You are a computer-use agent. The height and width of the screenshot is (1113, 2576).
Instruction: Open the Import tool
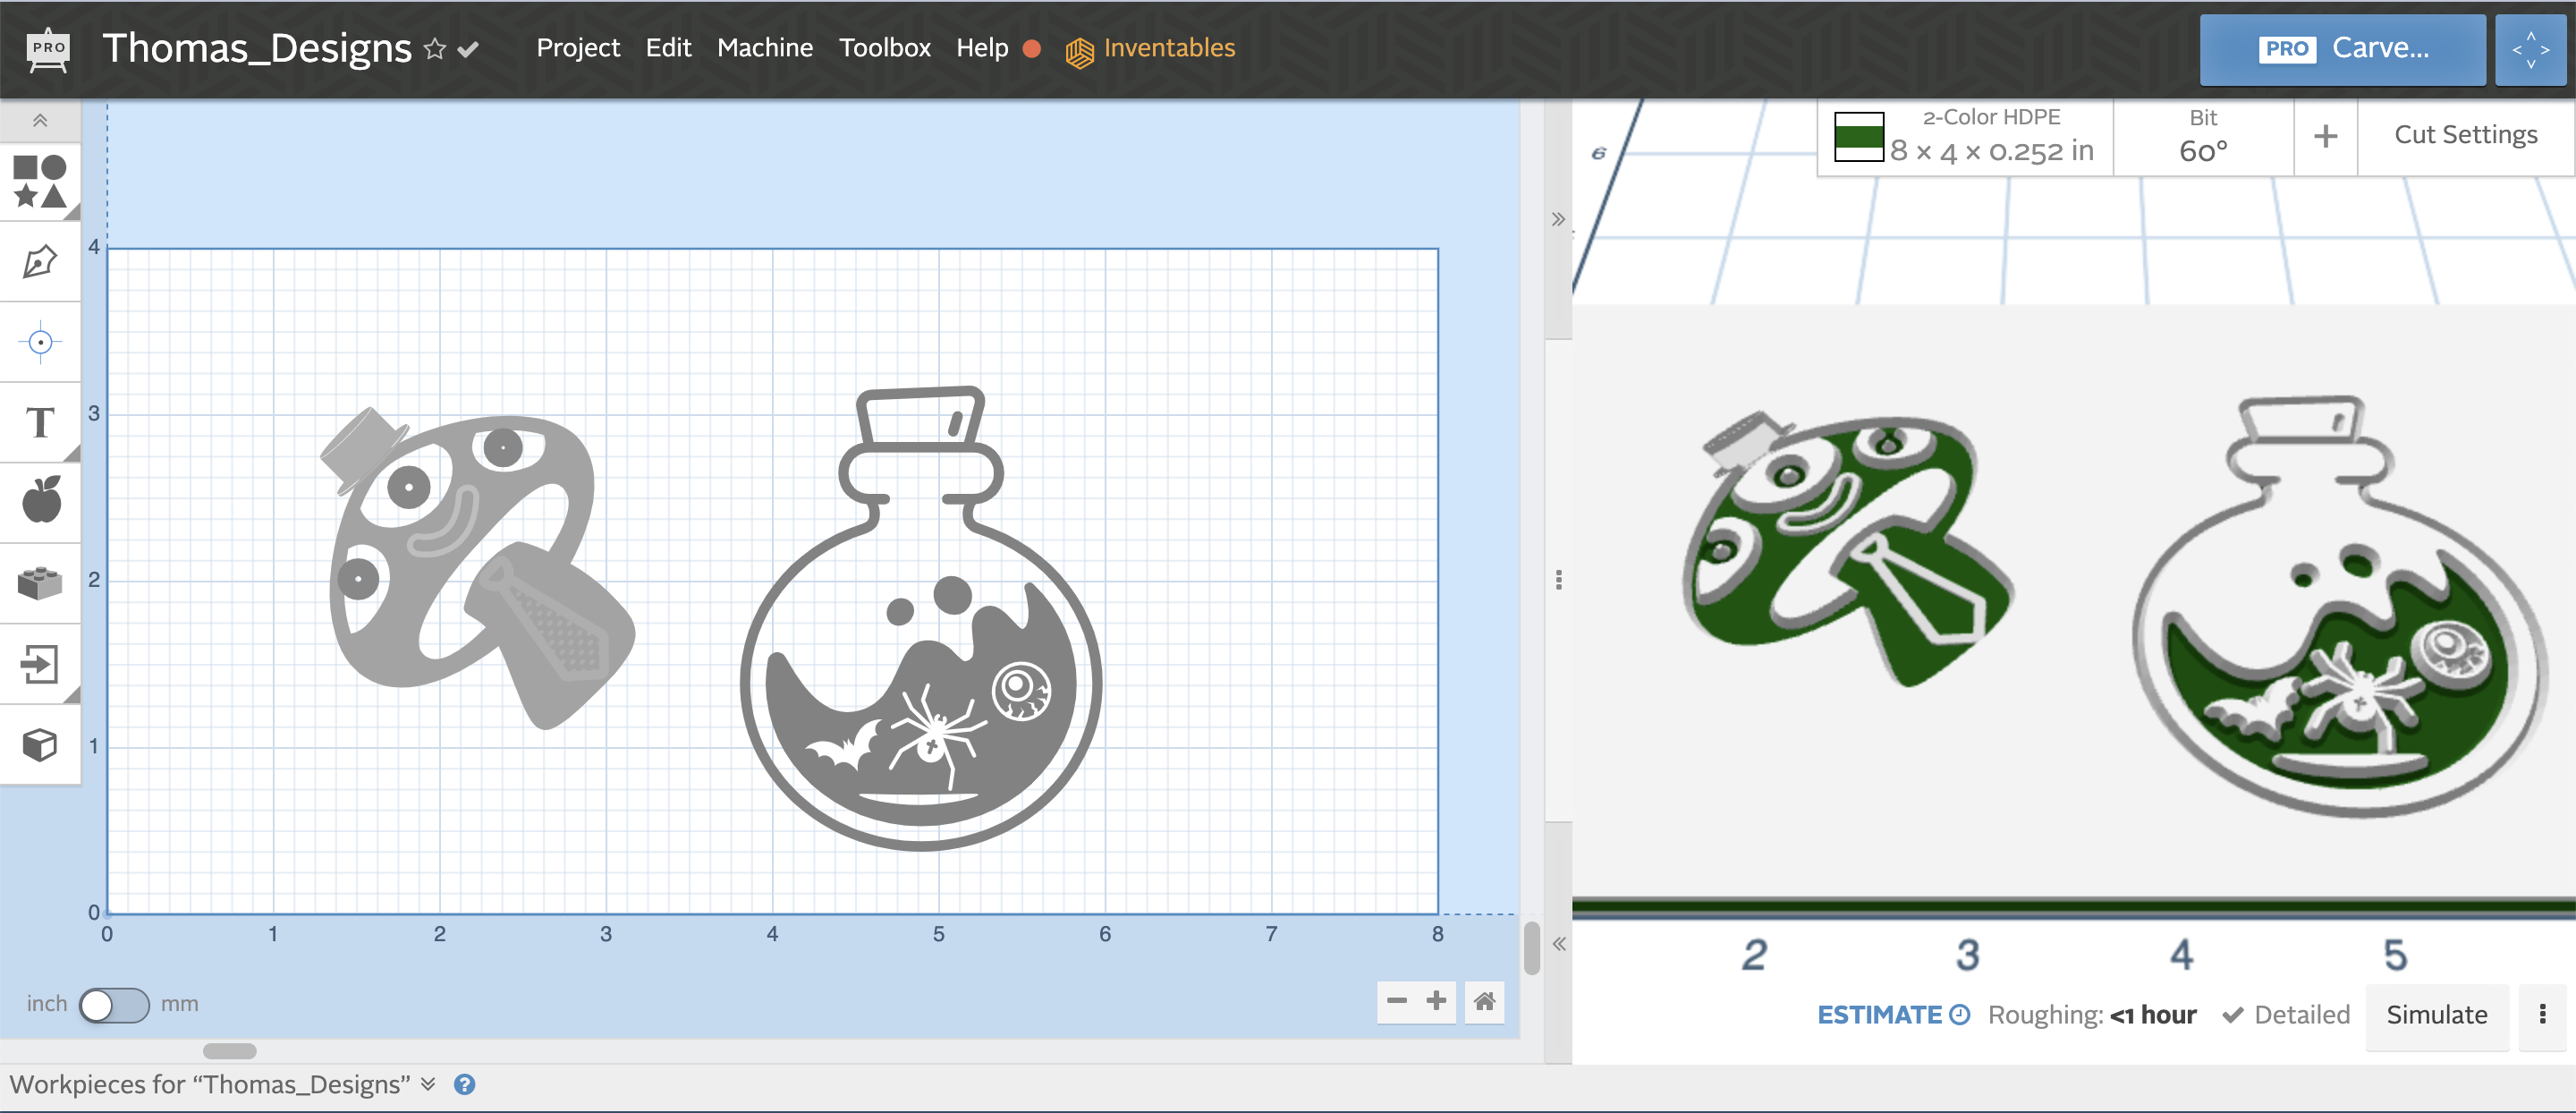pyautogui.click(x=40, y=663)
